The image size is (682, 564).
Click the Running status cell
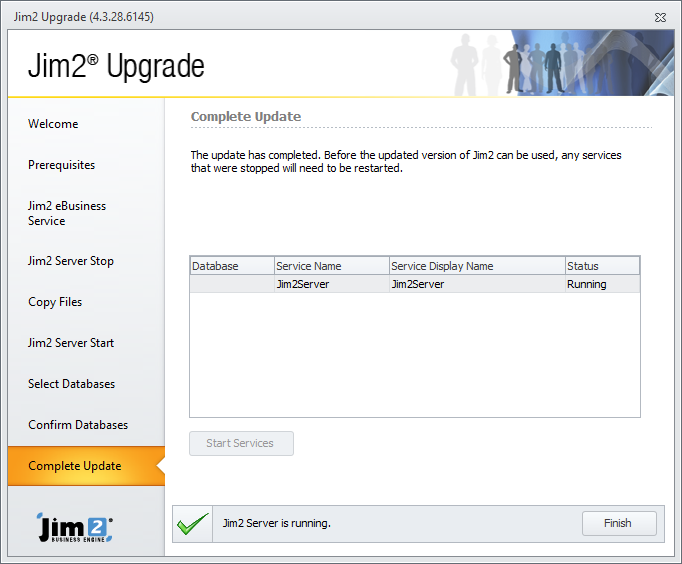tap(602, 284)
